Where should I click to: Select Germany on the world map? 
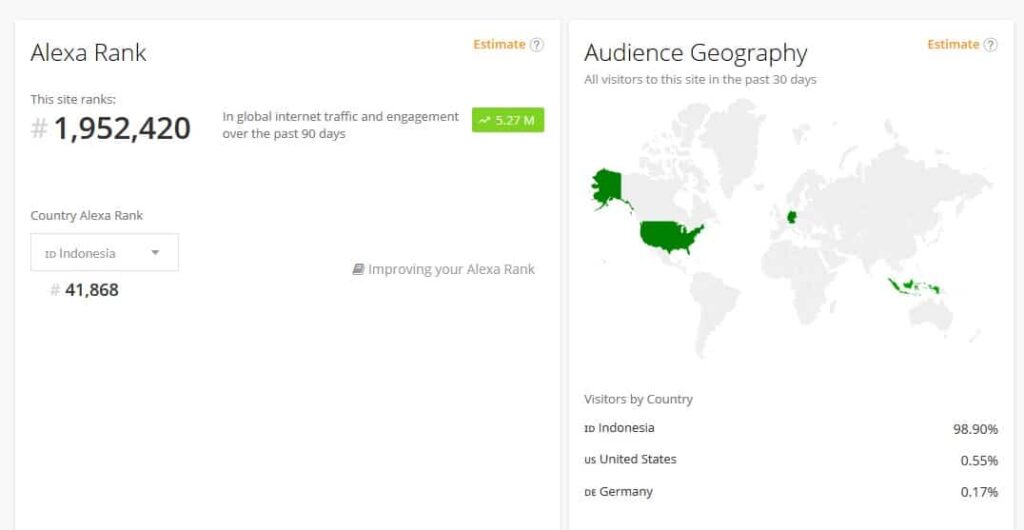tap(793, 217)
